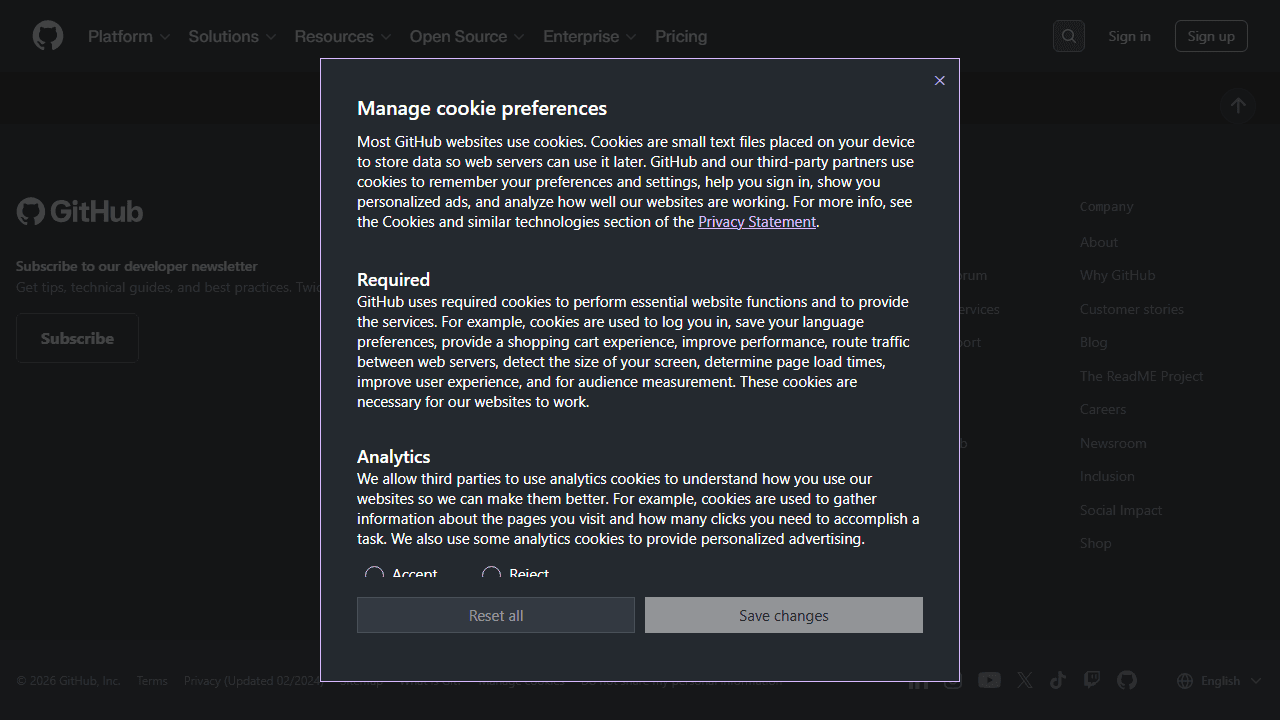Open the Careers link
The image size is (1280, 720).
[1103, 409]
